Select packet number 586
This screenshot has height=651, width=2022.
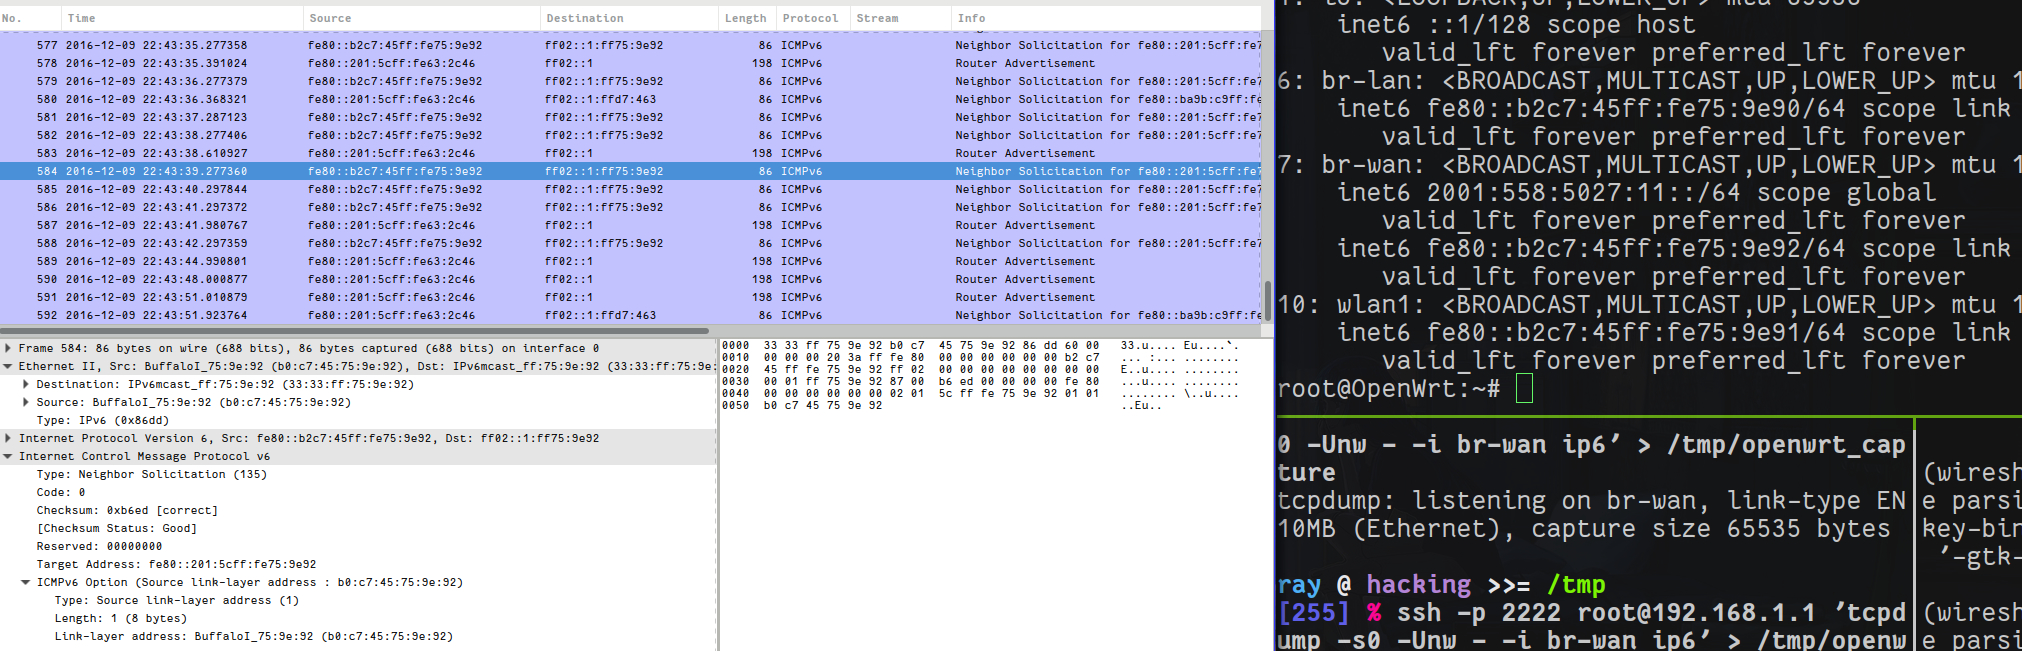pos(630,207)
